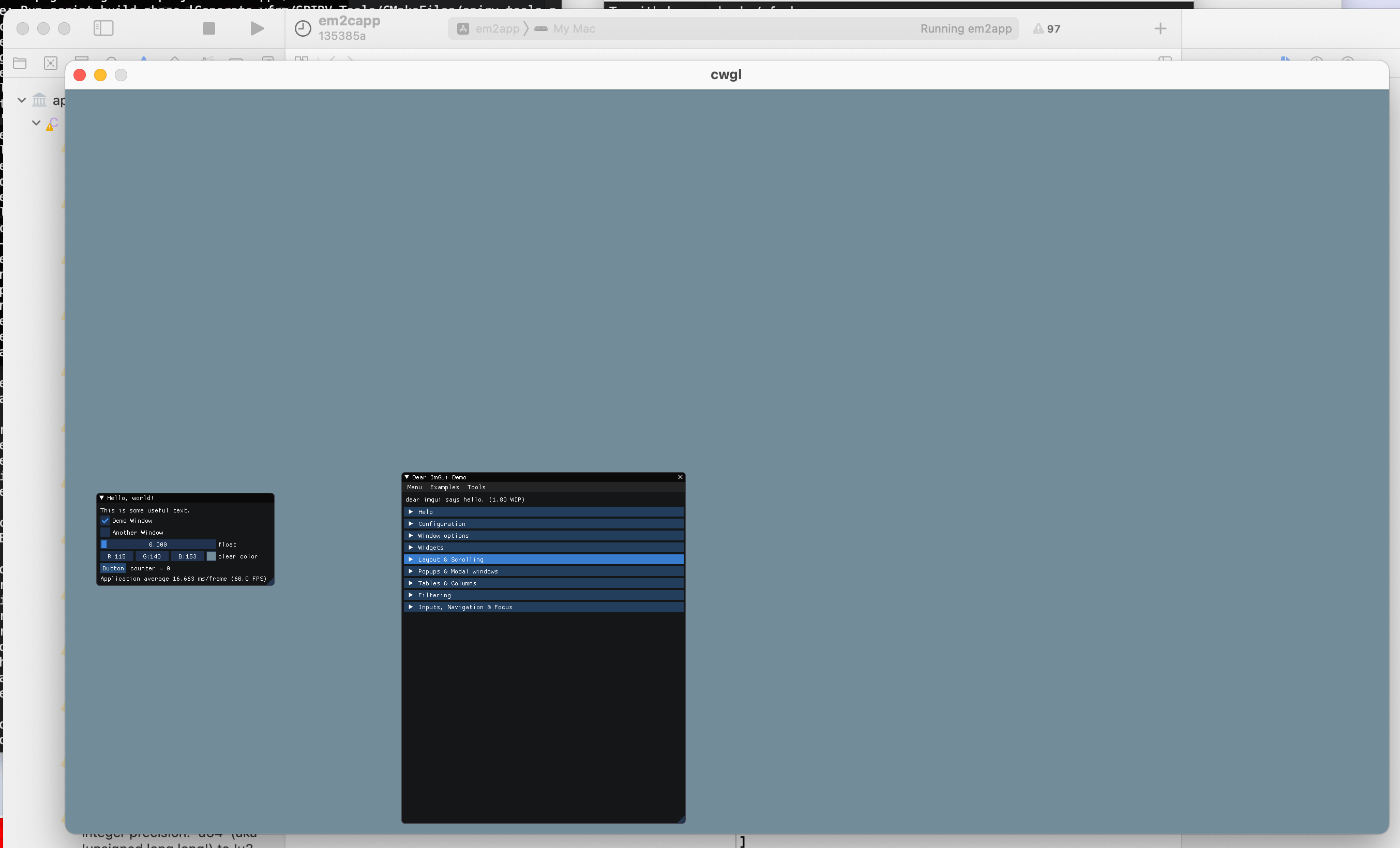Open the Xcode source control navigator icon

51,62
